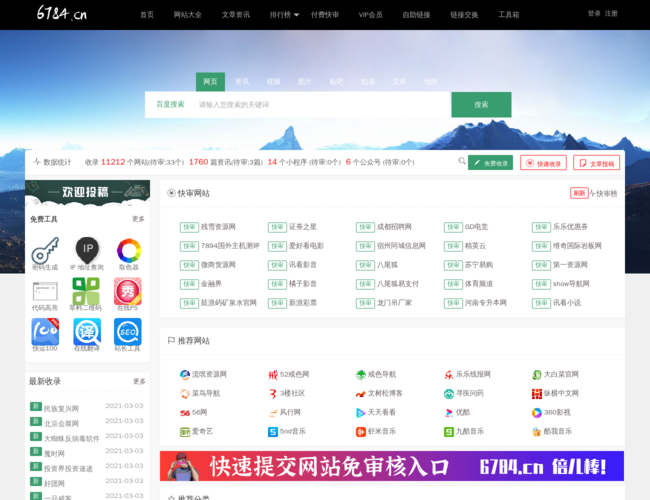This screenshot has width=650, height=500.
Task: Click the 52戒色网 red icon
Action: (x=272, y=375)
